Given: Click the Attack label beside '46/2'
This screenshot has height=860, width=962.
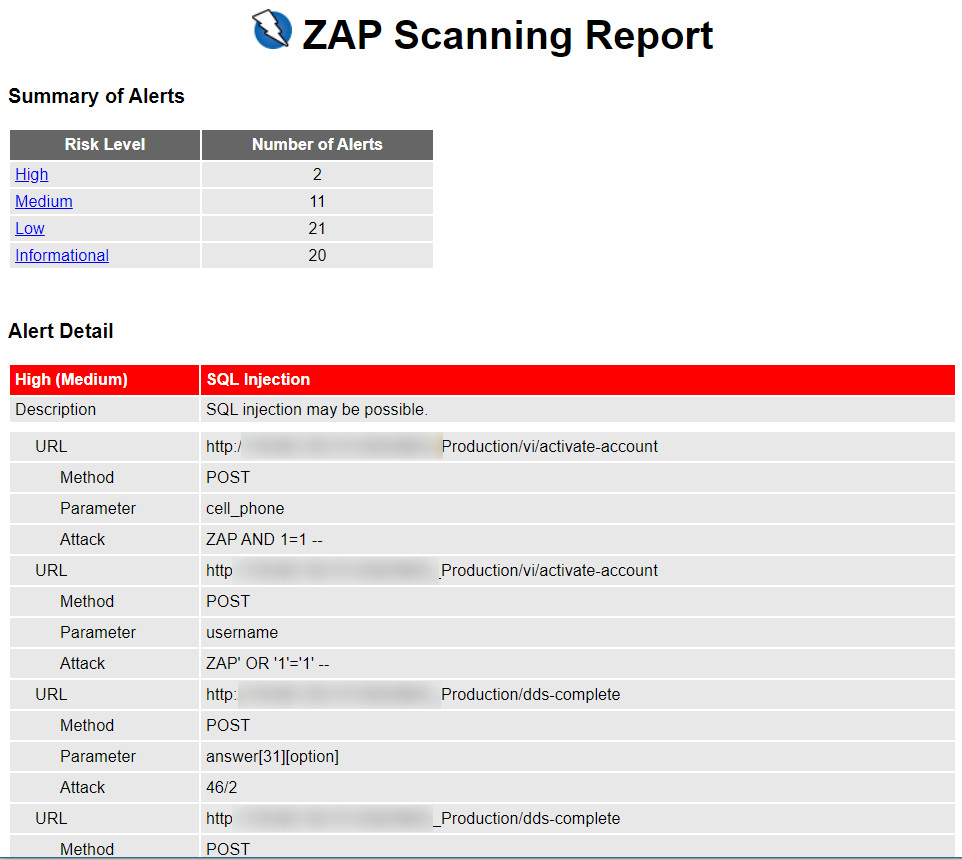Looking at the screenshot, I should (83, 788).
